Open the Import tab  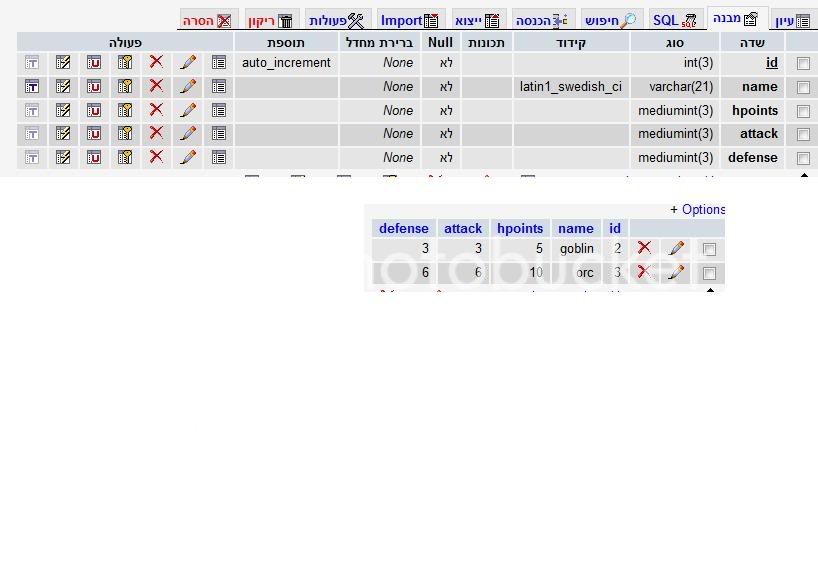(410, 20)
